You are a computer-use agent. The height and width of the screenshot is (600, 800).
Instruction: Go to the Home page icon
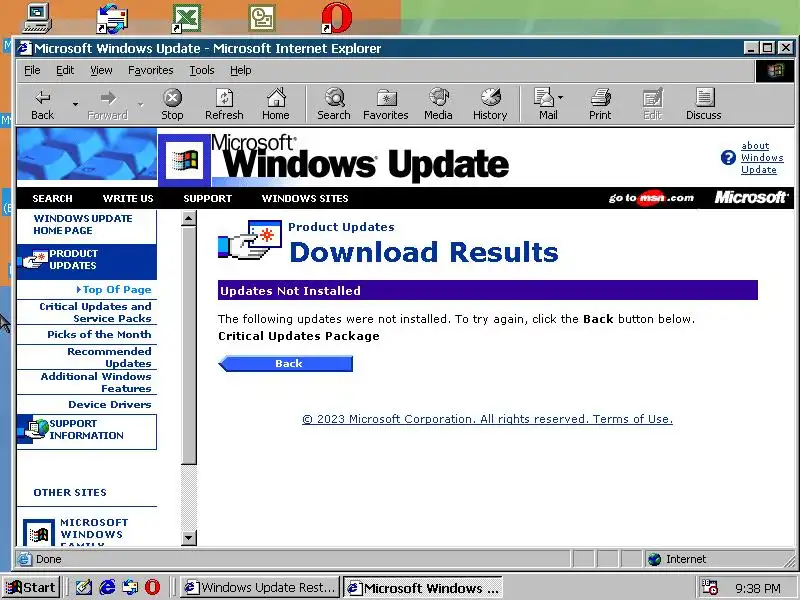point(276,97)
